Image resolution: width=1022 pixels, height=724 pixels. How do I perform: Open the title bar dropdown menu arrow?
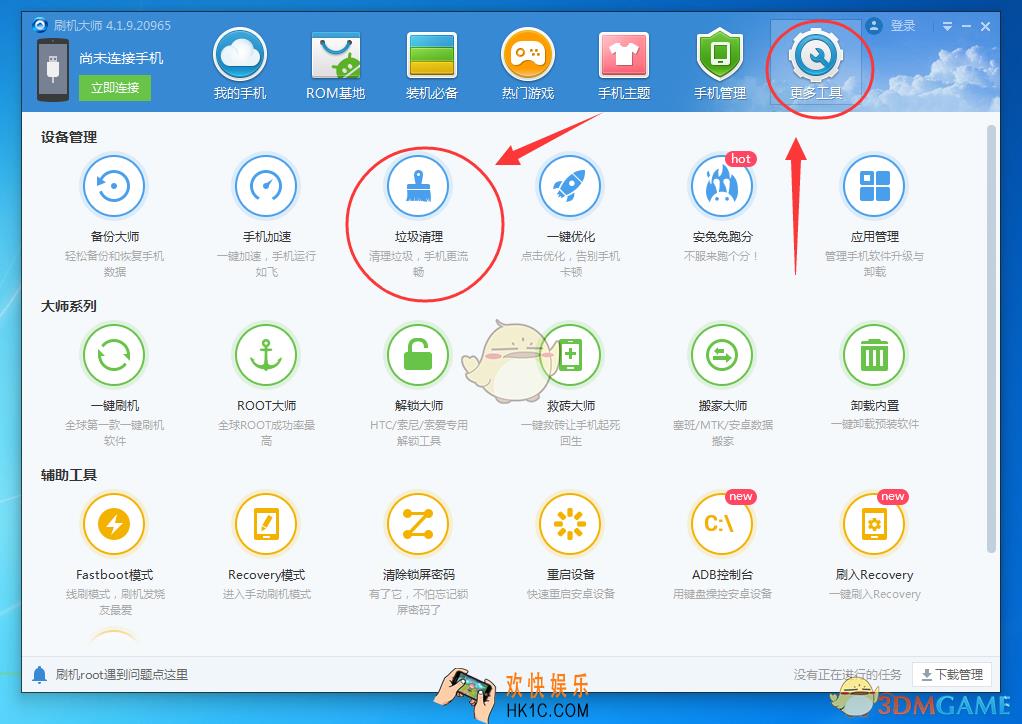947,27
